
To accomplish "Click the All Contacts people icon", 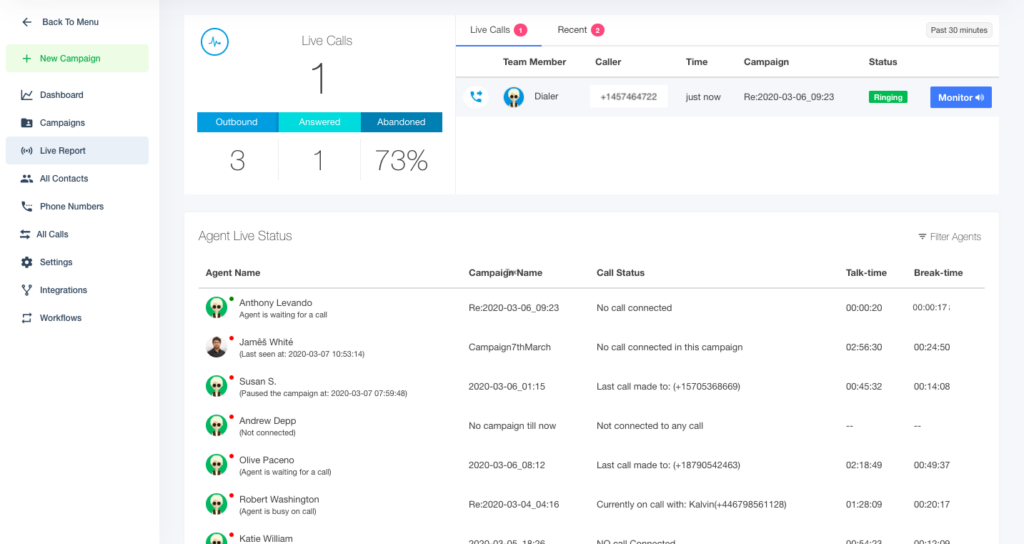I will [x=26, y=179].
